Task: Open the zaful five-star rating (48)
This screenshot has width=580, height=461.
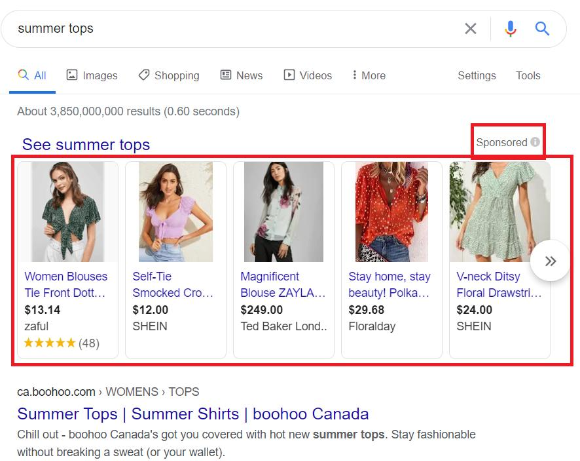Action: coord(62,343)
